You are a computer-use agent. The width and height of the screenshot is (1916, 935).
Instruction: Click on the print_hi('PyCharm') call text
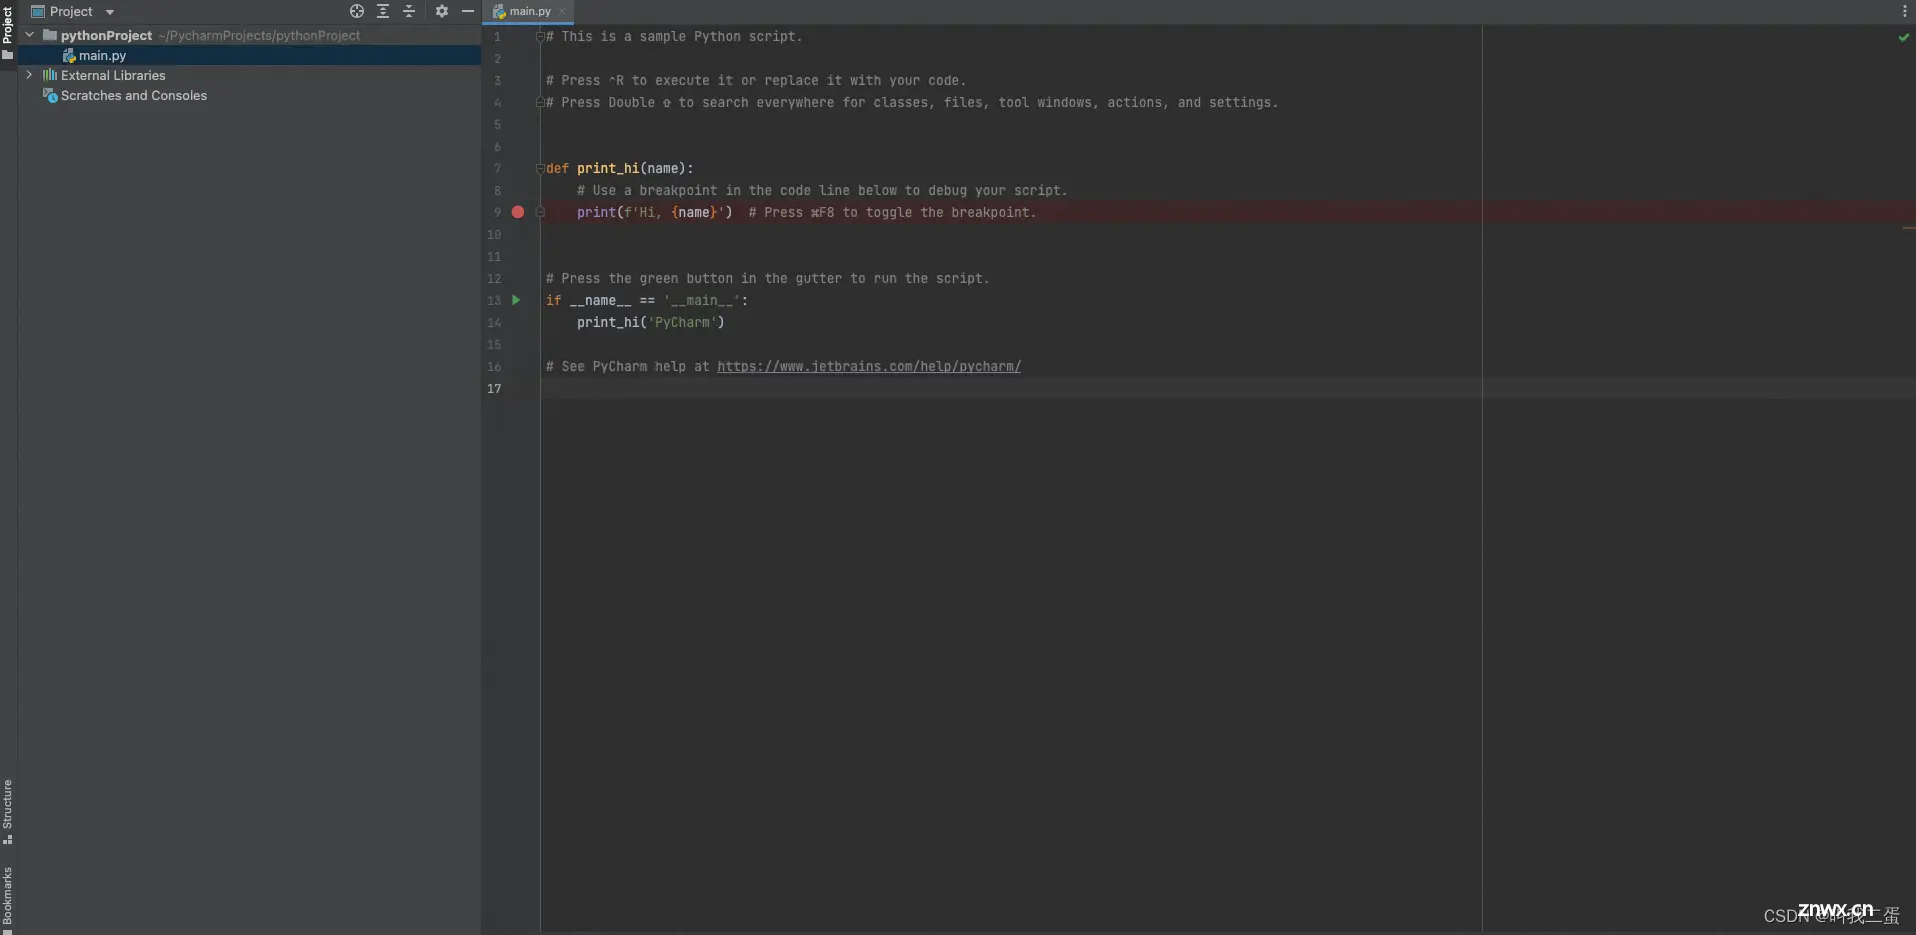[650, 323]
